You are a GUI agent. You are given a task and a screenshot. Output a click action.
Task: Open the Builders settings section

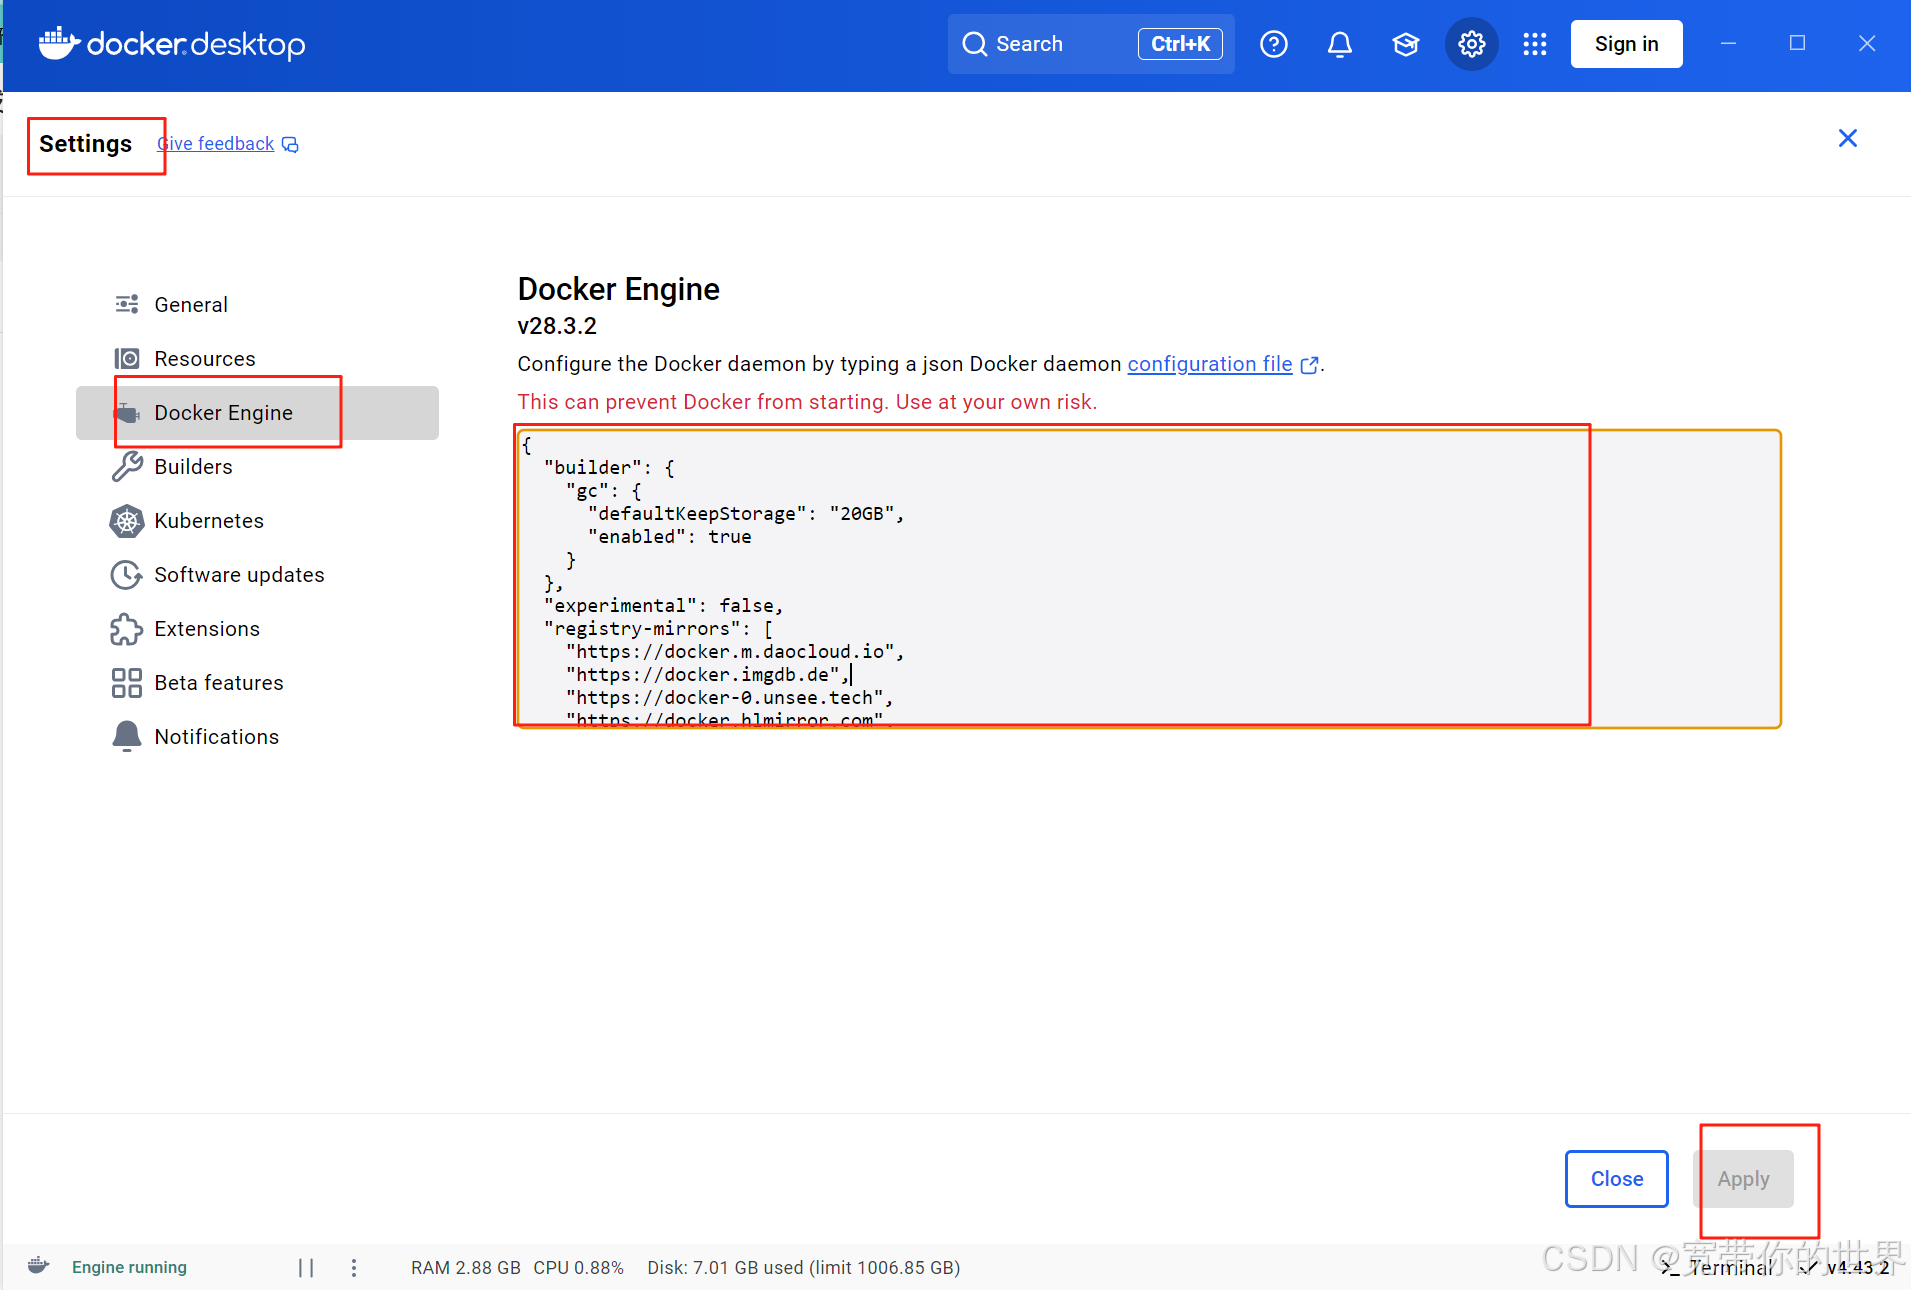(257, 466)
